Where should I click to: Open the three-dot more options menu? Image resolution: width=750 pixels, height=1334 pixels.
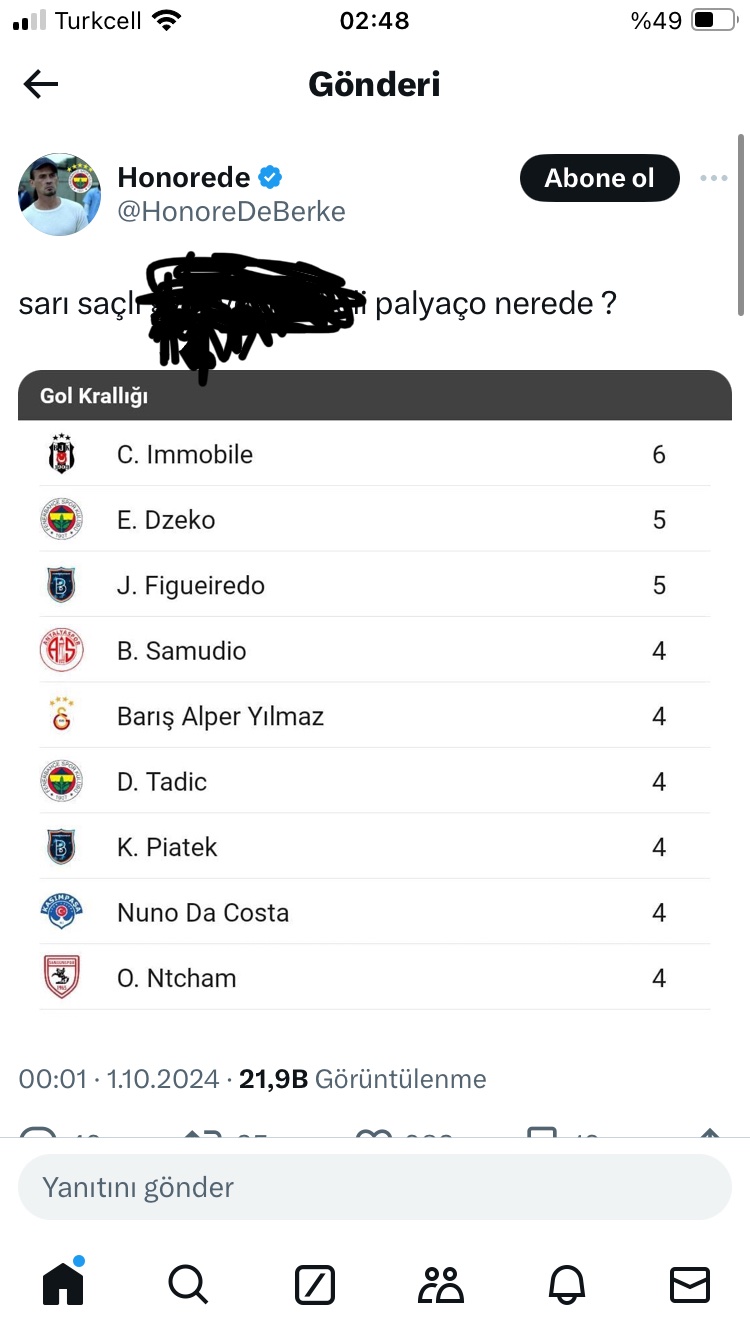[x=714, y=179]
